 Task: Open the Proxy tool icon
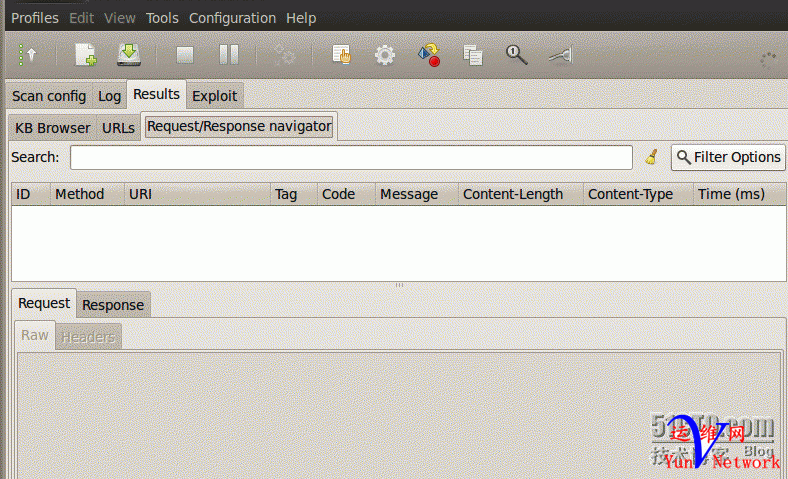pos(561,55)
